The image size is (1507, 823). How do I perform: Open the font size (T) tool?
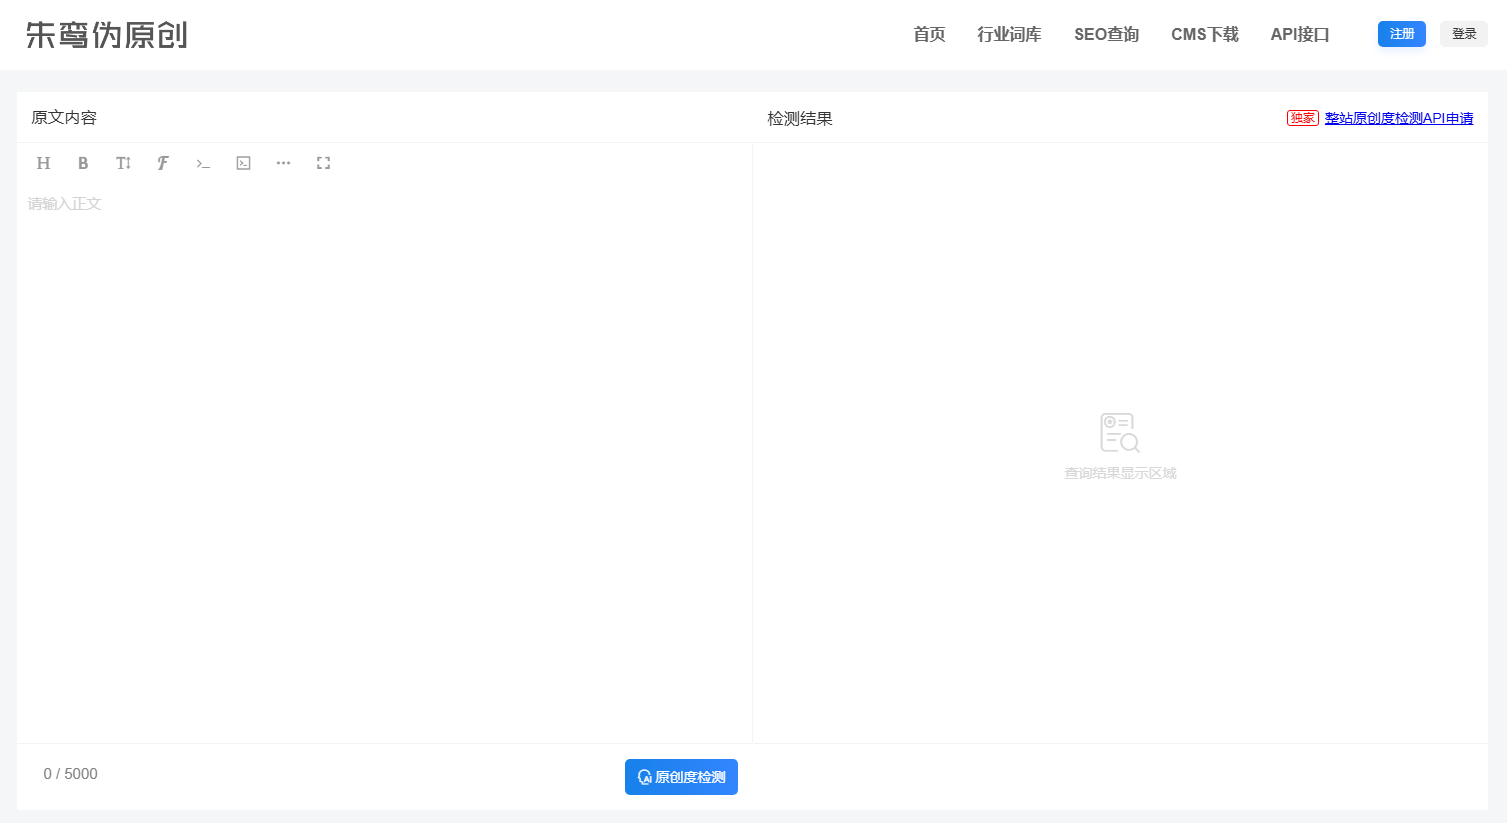(123, 163)
